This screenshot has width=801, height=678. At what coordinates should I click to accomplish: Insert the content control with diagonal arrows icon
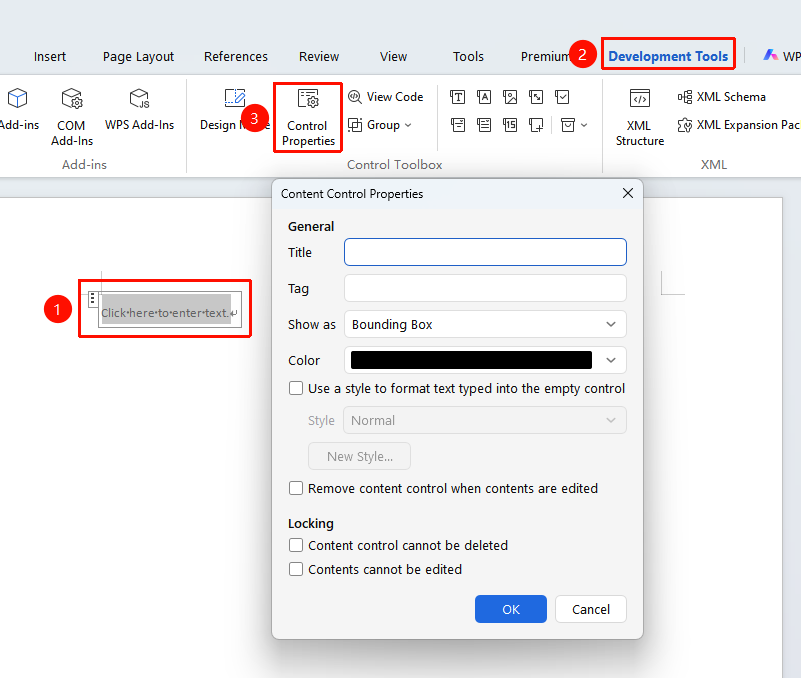536,97
